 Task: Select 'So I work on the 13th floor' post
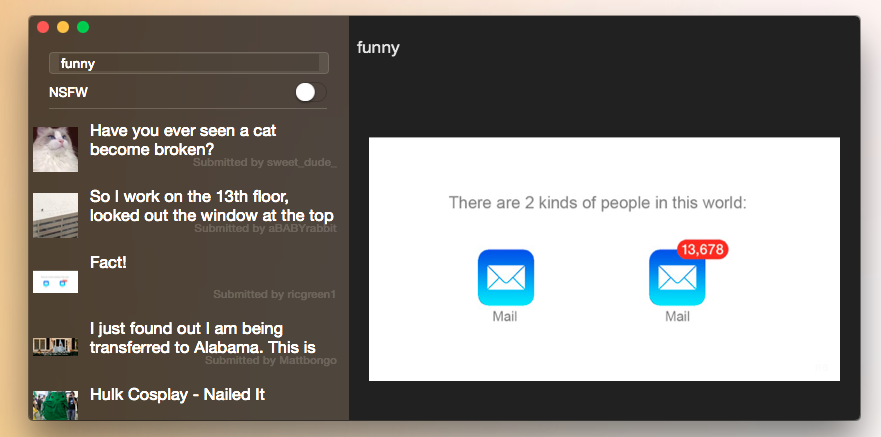point(212,206)
